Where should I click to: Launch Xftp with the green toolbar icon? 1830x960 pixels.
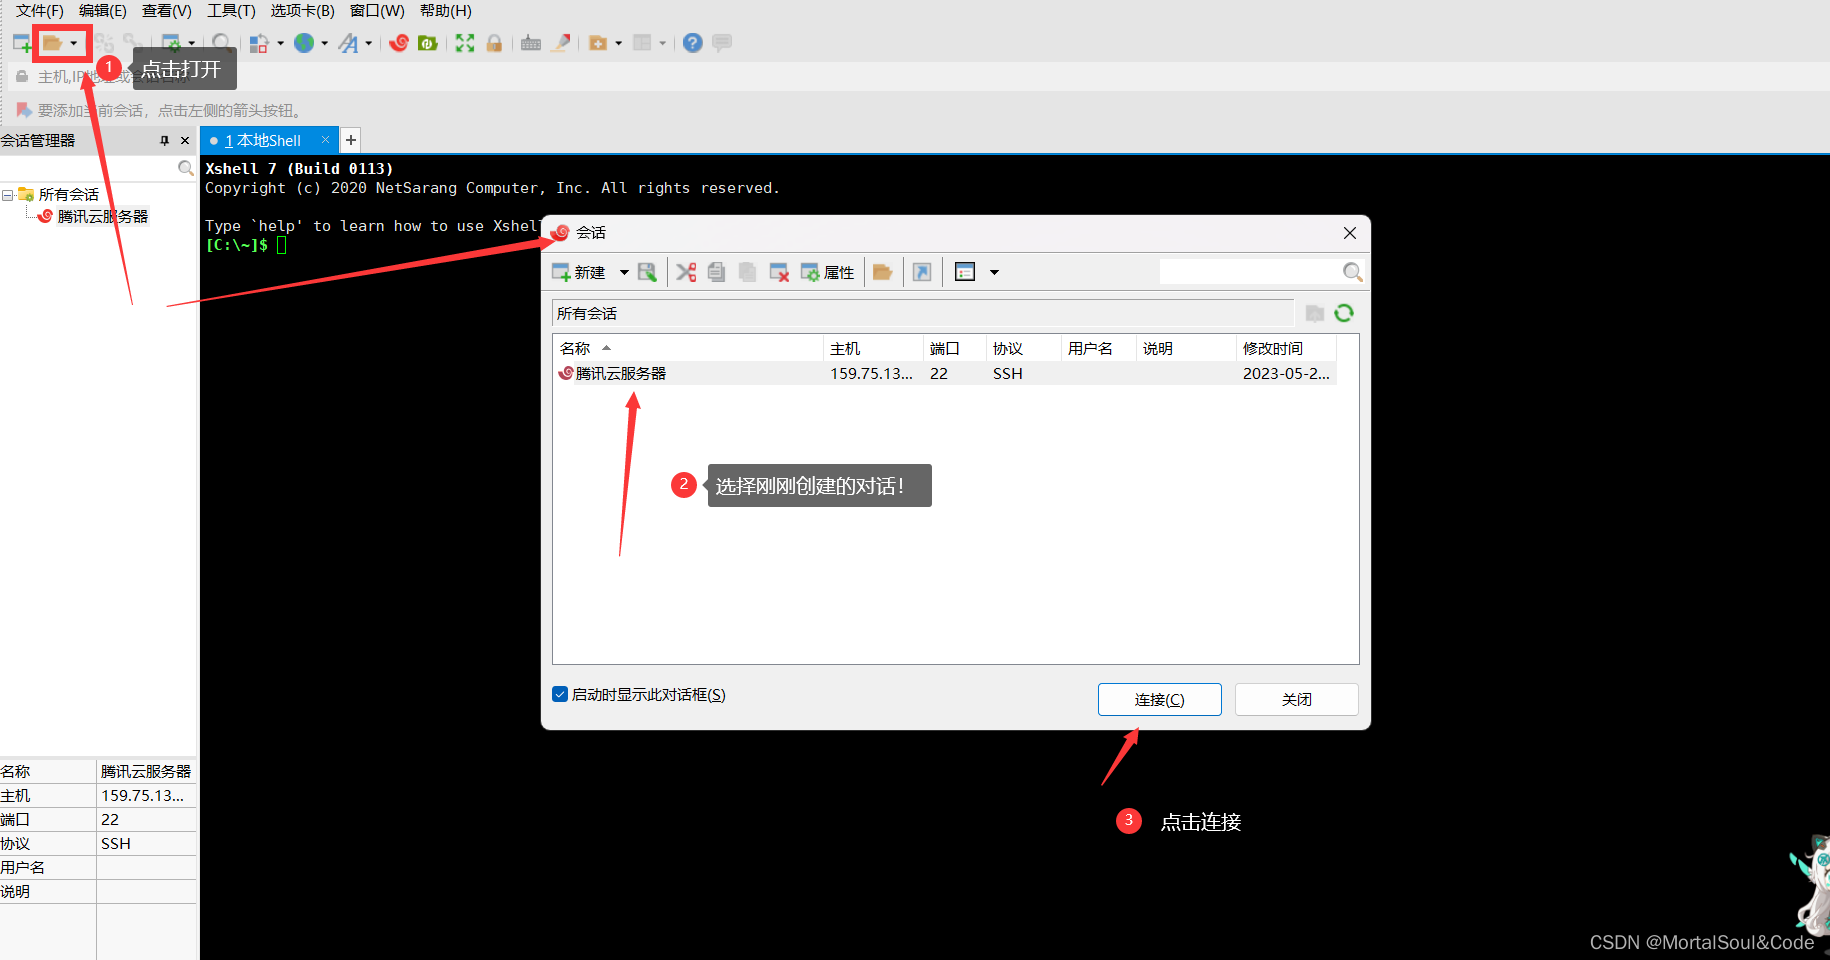428,43
